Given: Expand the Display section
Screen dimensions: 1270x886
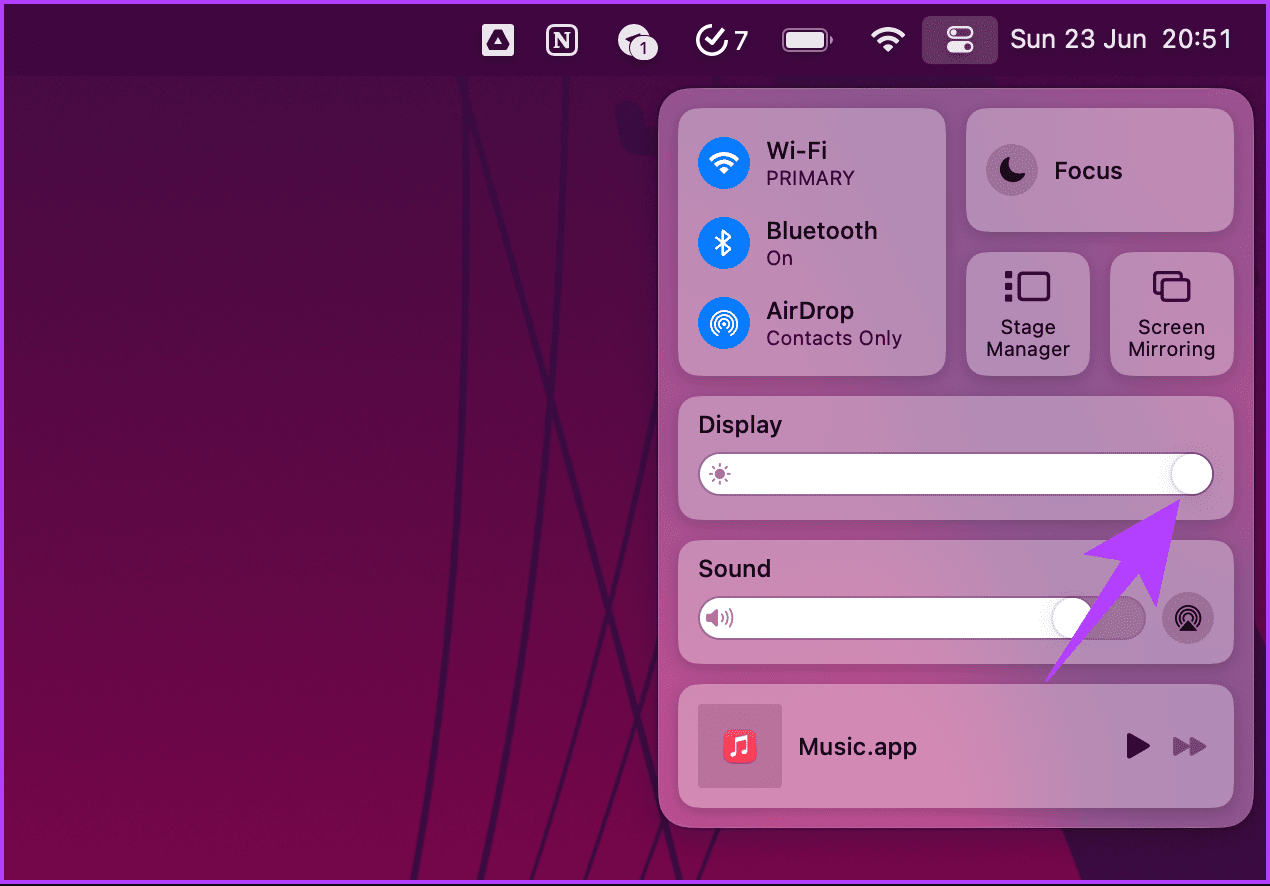Looking at the screenshot, I should [740, 425].
